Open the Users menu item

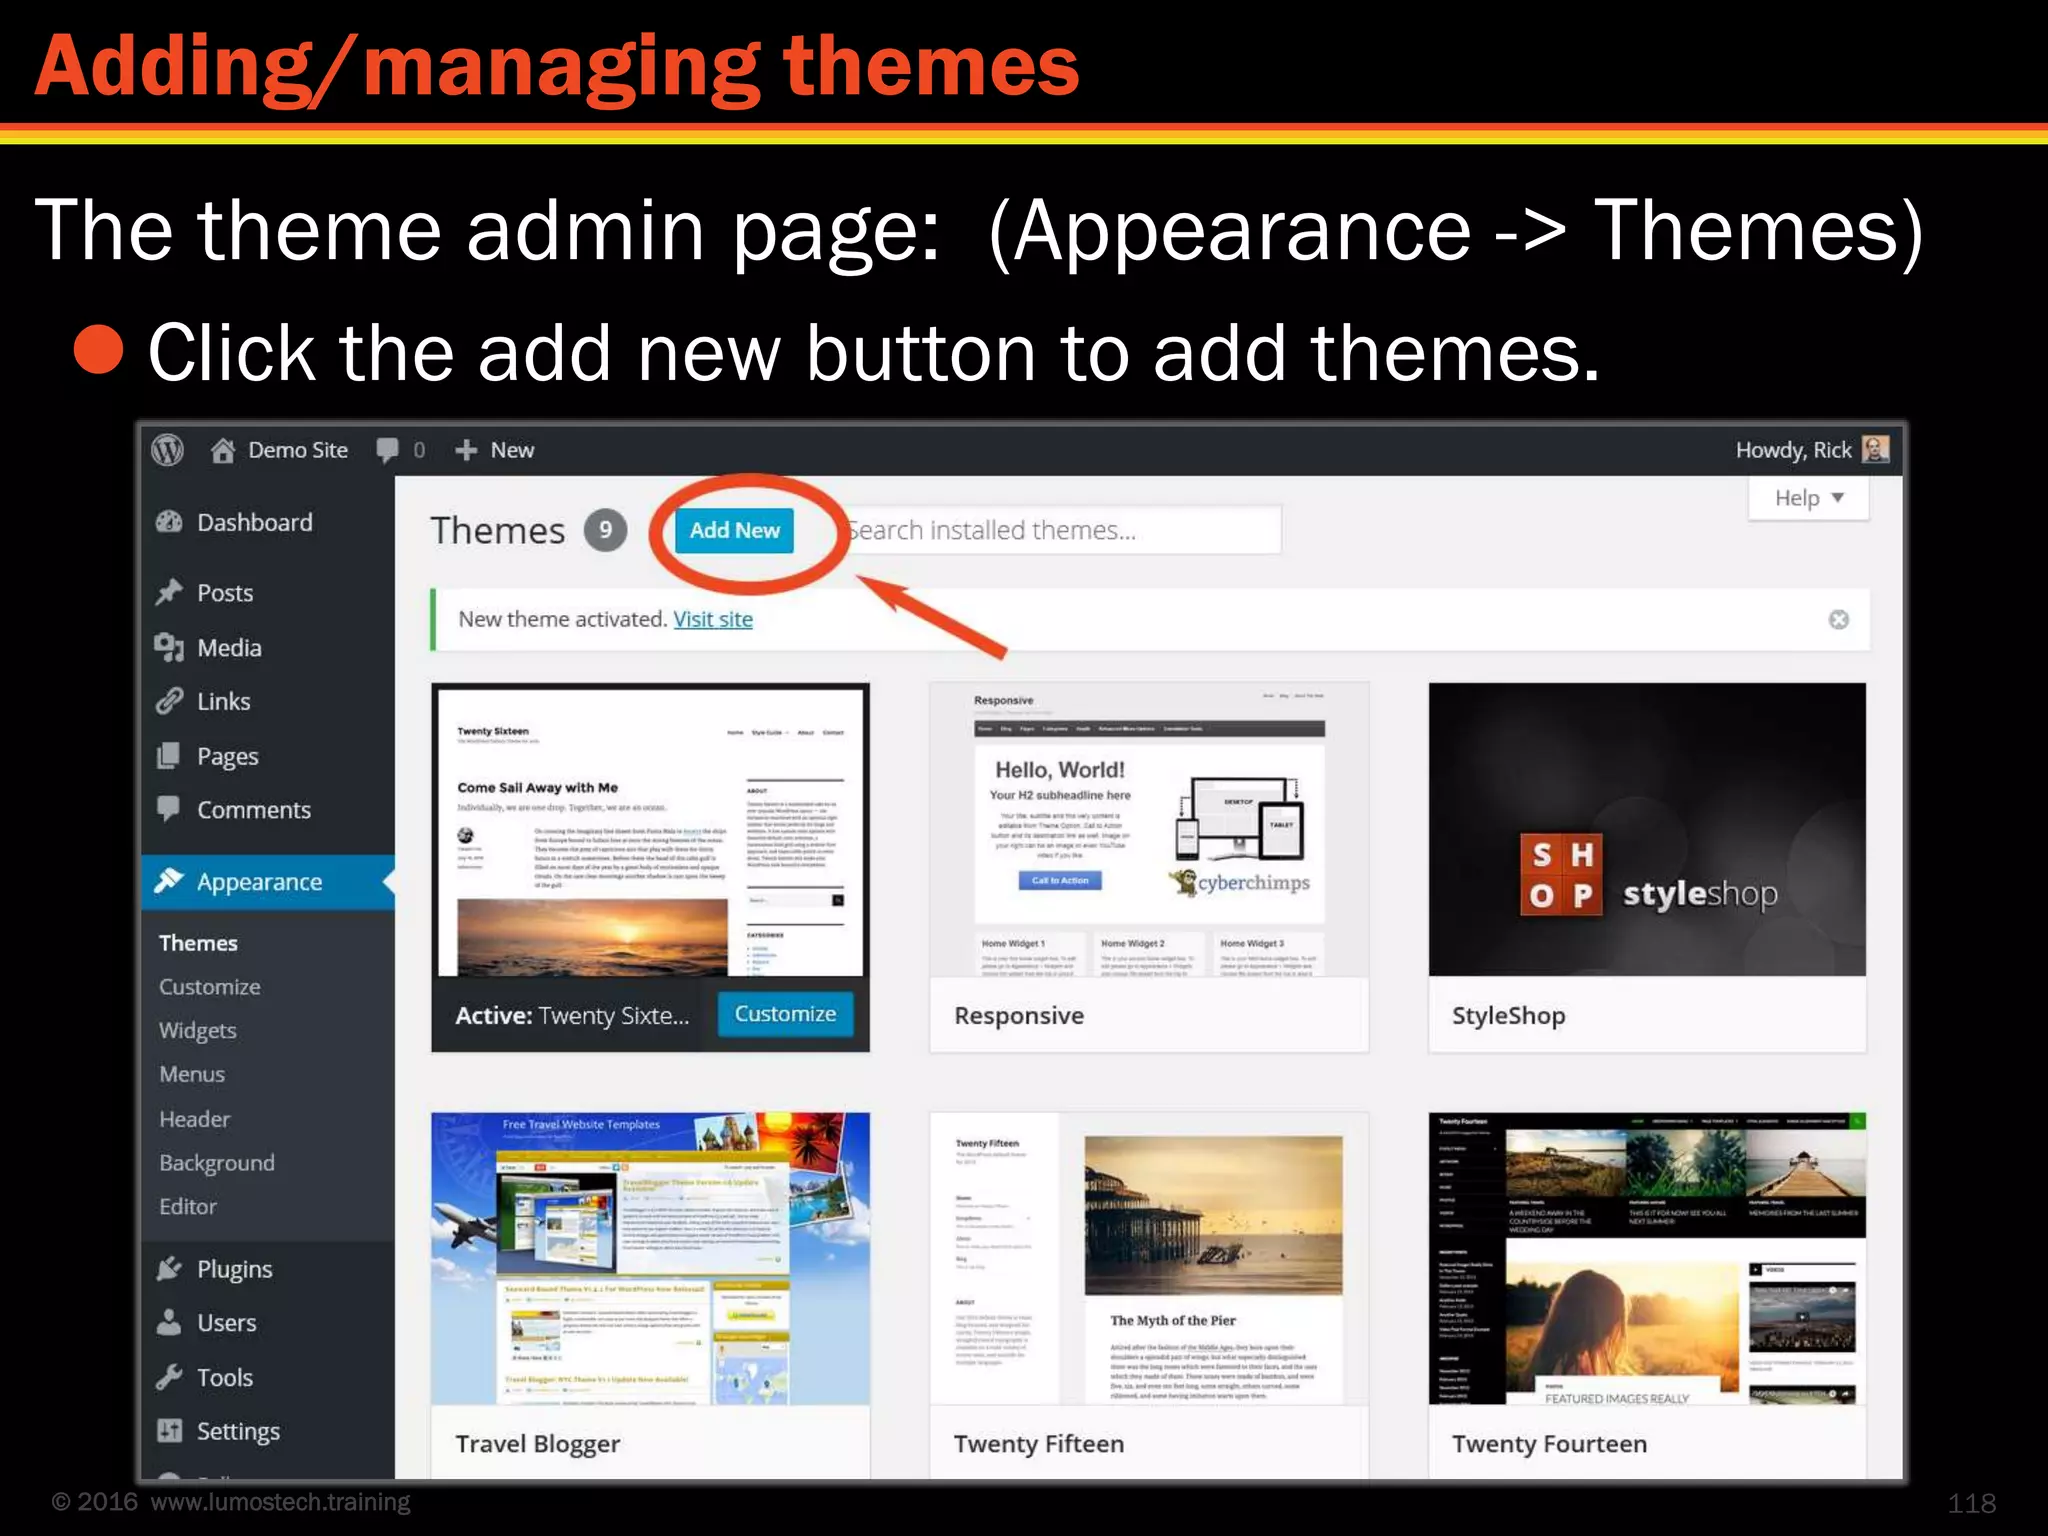point(227,1322)
